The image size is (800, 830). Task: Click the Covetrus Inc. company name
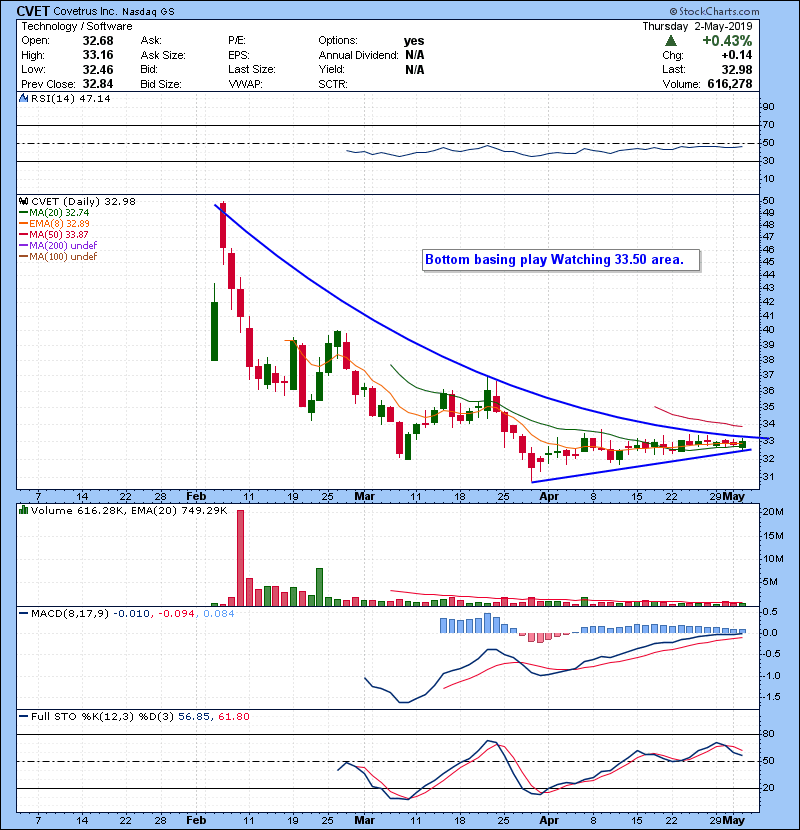(85, 11)
